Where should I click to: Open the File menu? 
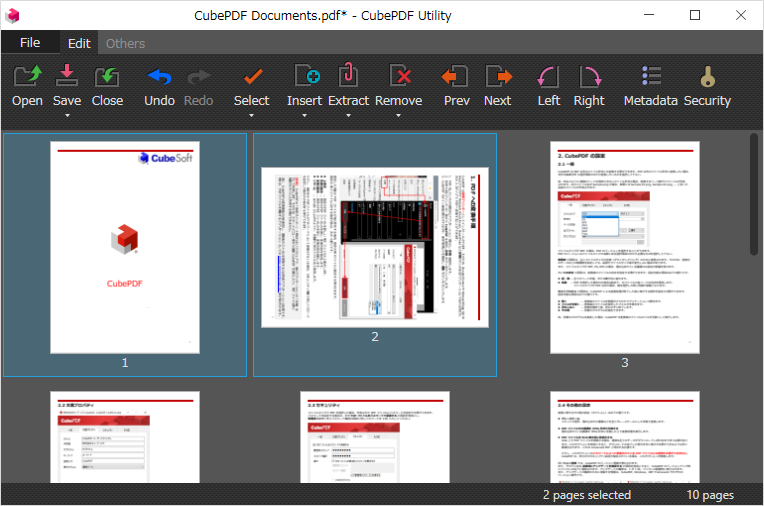click(x=30, y=43)
